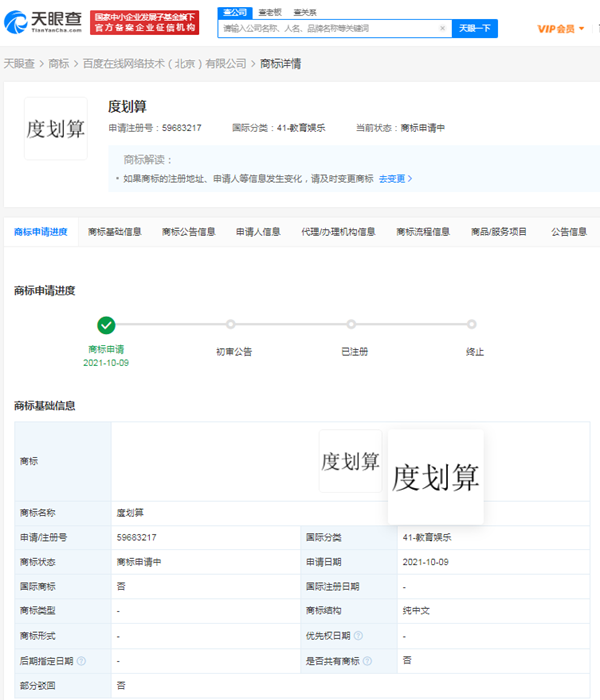Open the 商标公告信息 tab
600x700 pixels.
click(x=188, y=232)
